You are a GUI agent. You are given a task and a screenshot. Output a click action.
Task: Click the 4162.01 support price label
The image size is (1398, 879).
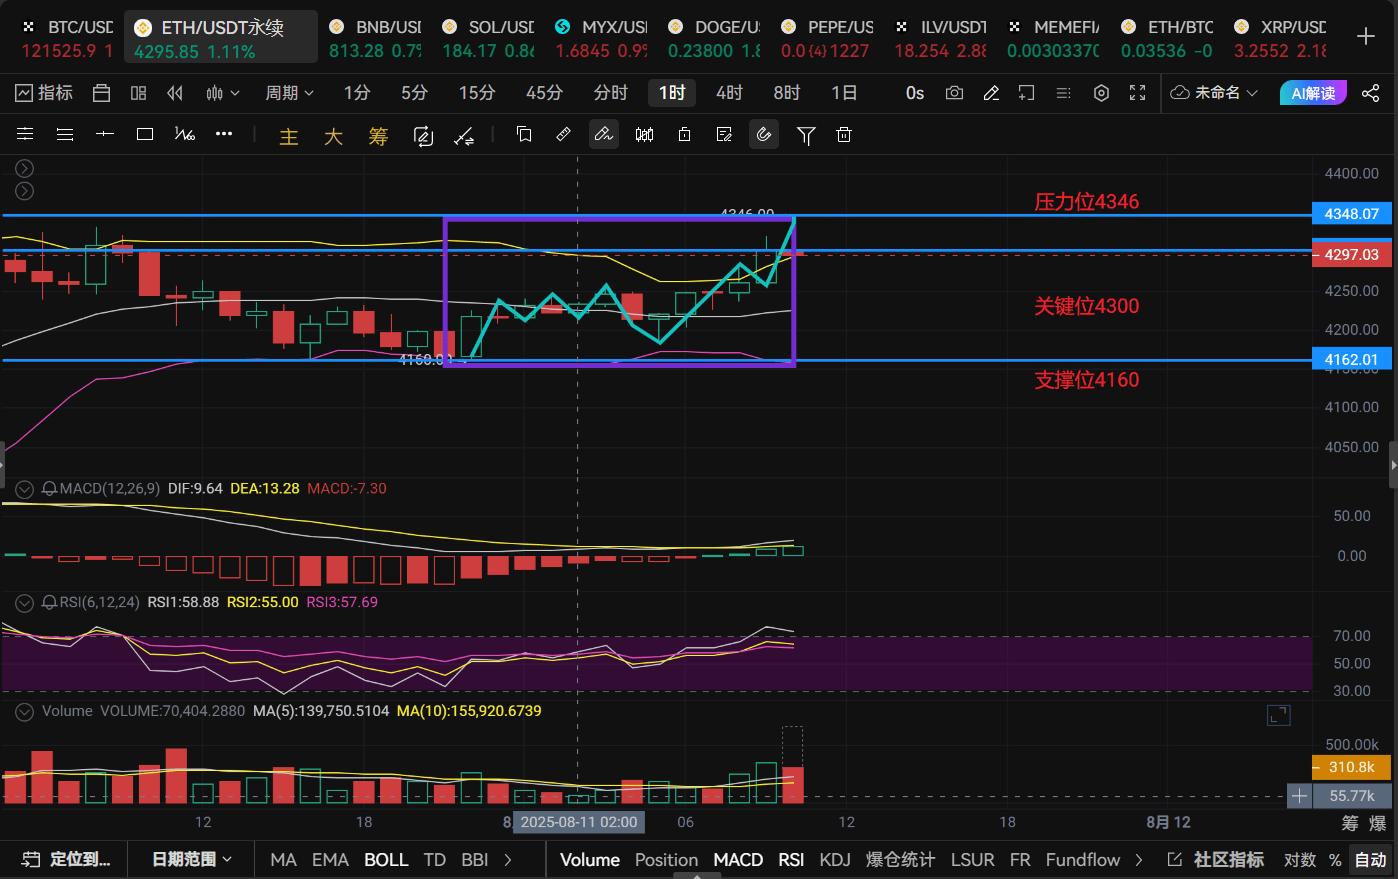[1352, 360]
